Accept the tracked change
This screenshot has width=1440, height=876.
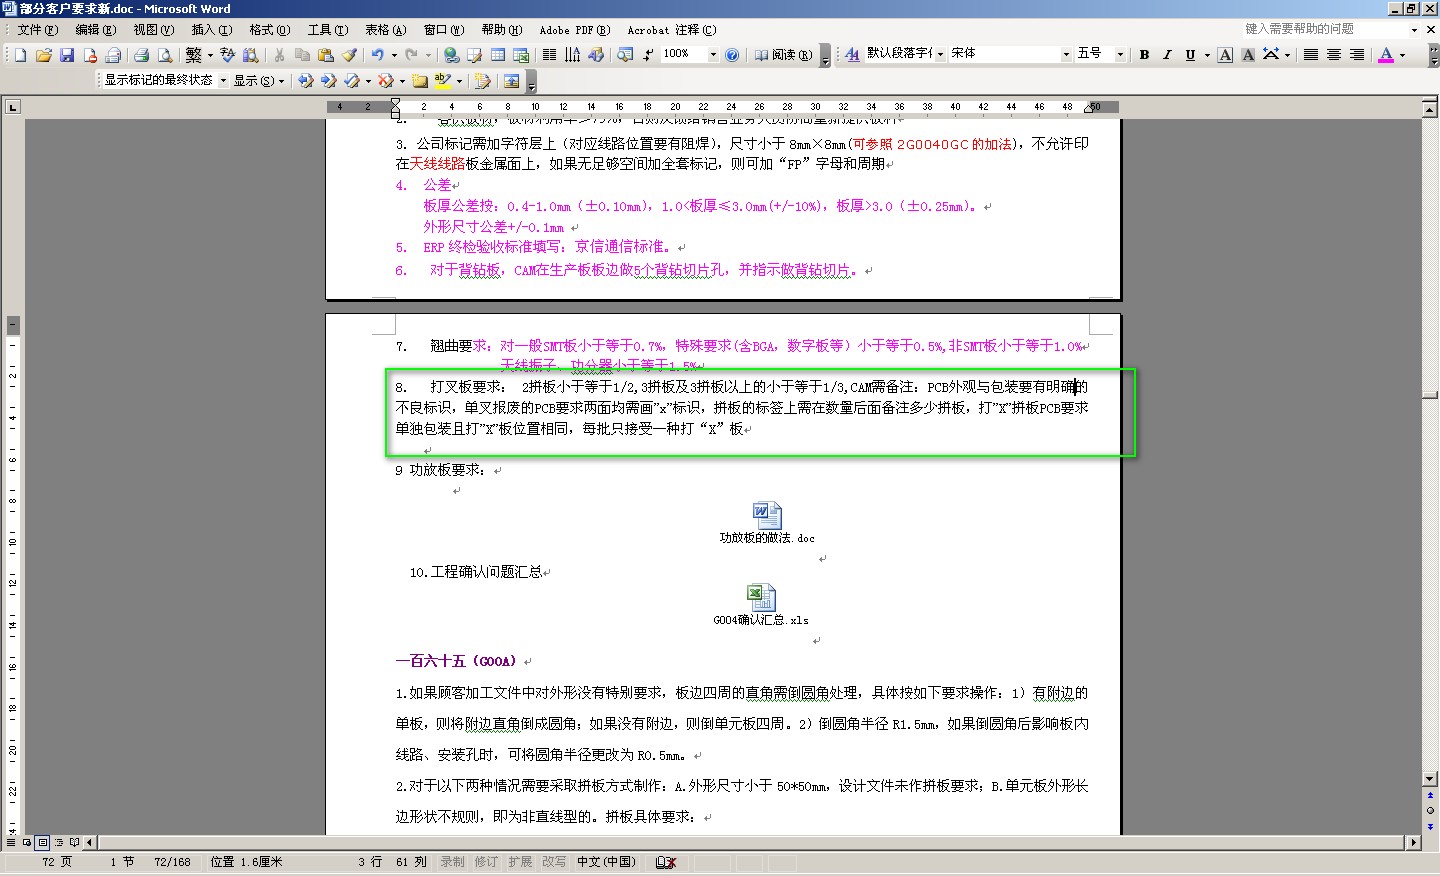pos(352,81)
